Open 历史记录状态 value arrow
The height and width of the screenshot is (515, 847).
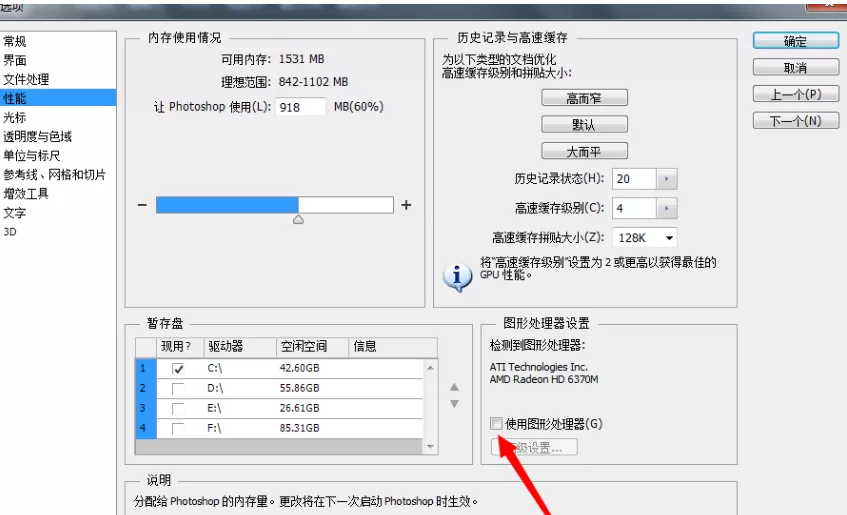pyautogui.click(x=667, y=179)
